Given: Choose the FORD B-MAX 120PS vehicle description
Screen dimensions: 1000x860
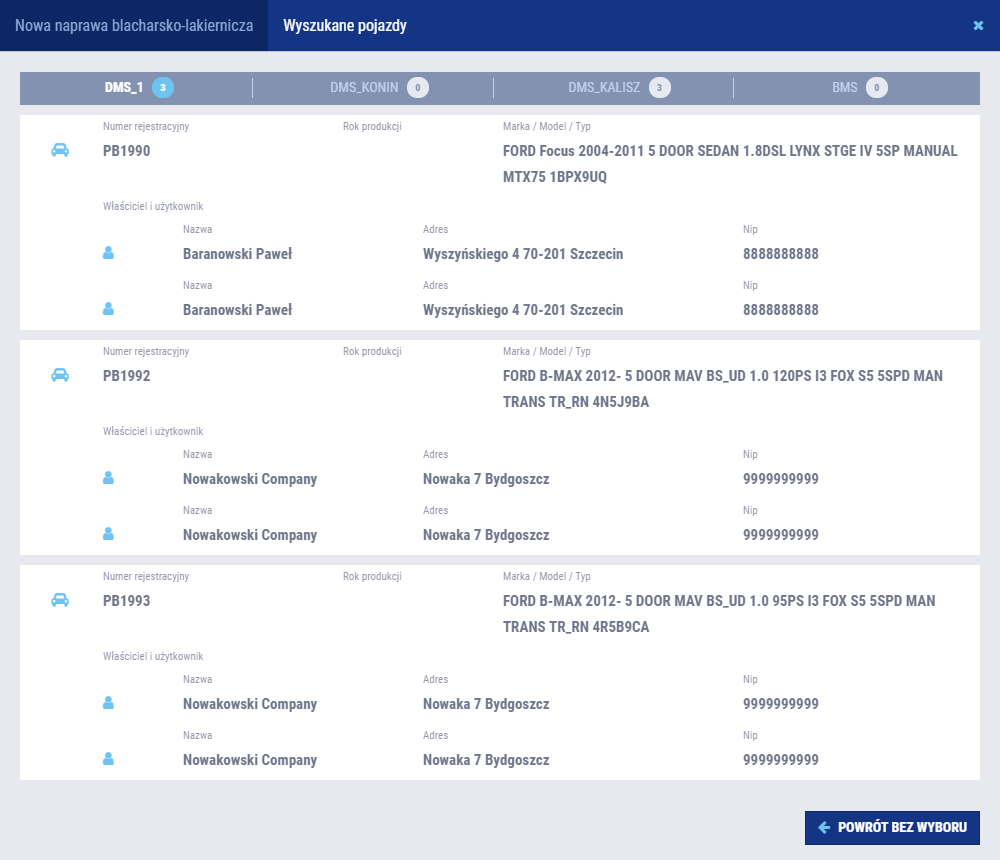Looking at the screenshot, I should coord(722,389).
